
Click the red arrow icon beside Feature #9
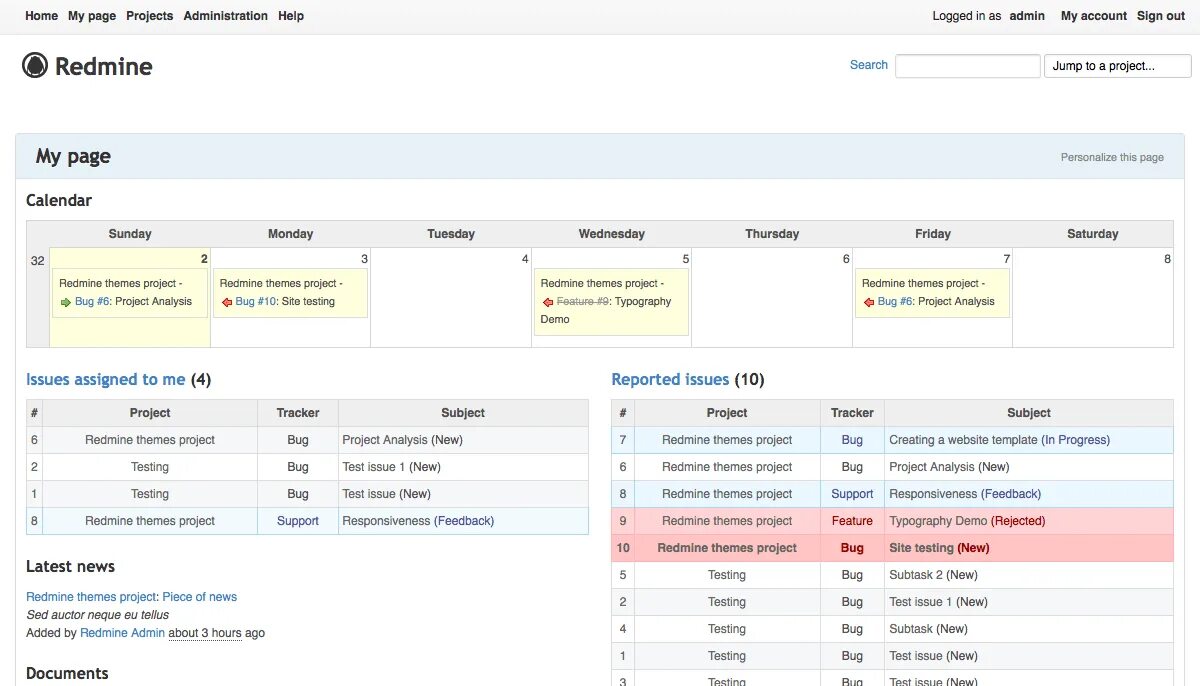[x=546, y=301]
